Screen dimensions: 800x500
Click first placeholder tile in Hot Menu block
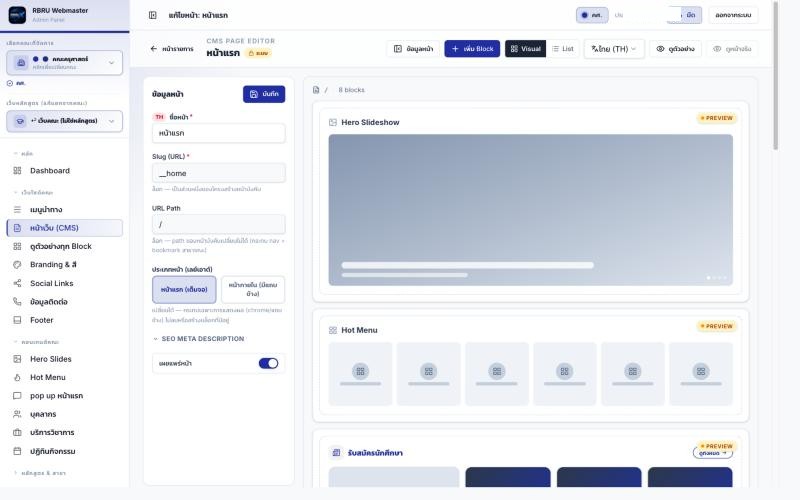pyautogui.click(x=360, y=374)
